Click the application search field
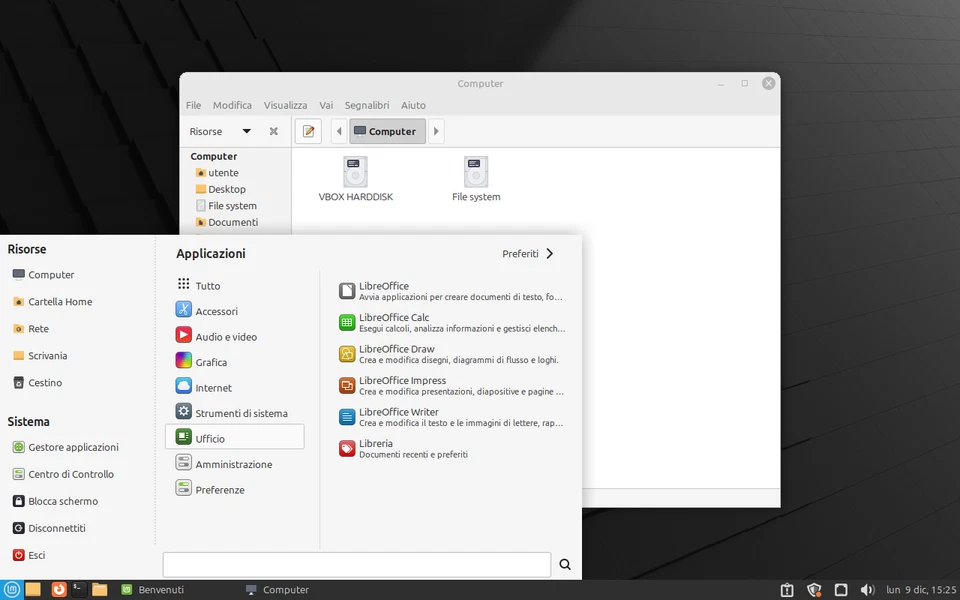 [x=357, y=564]
